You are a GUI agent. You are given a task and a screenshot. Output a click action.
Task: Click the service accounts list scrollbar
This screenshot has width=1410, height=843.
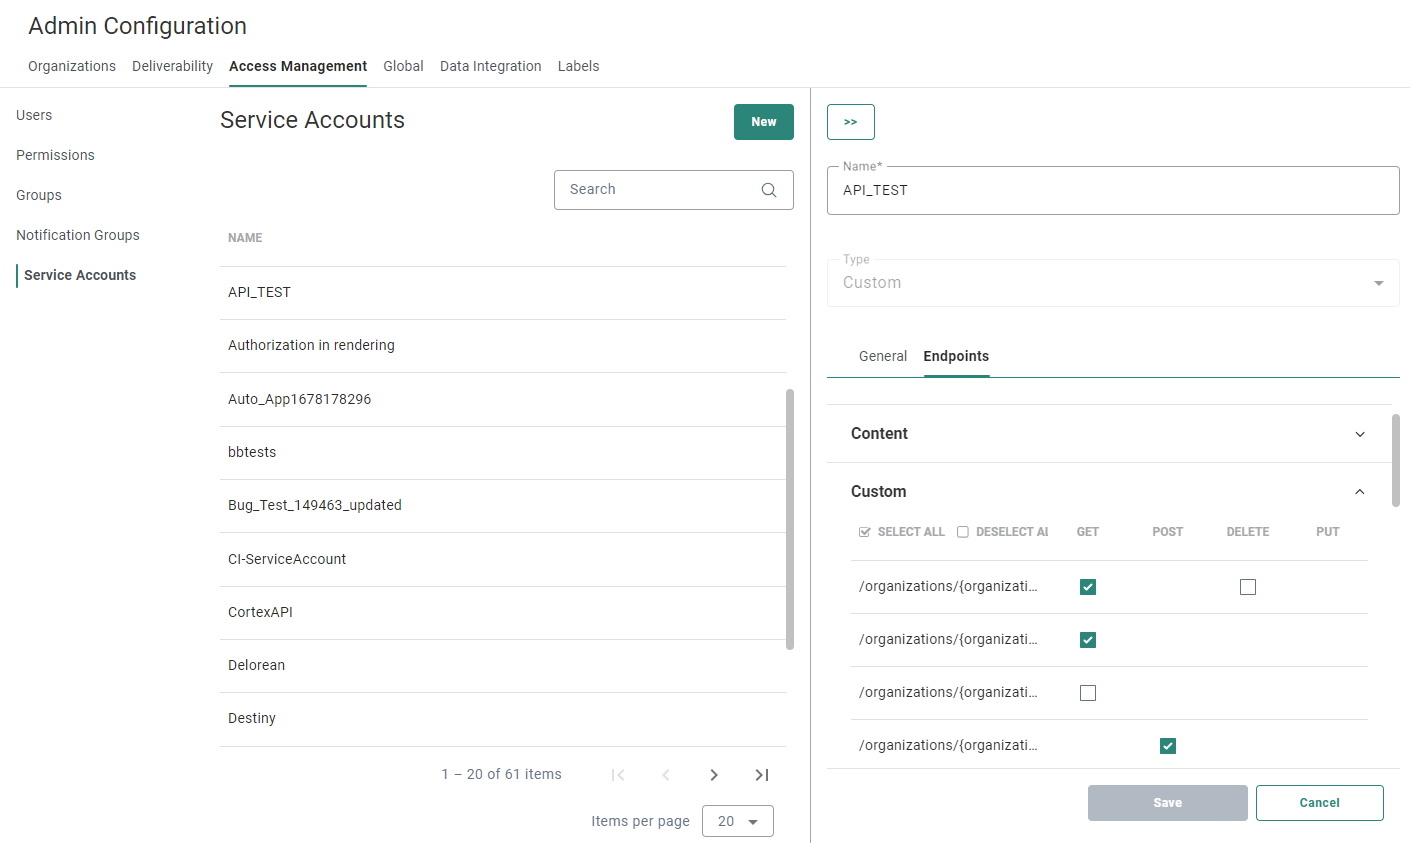790,519
